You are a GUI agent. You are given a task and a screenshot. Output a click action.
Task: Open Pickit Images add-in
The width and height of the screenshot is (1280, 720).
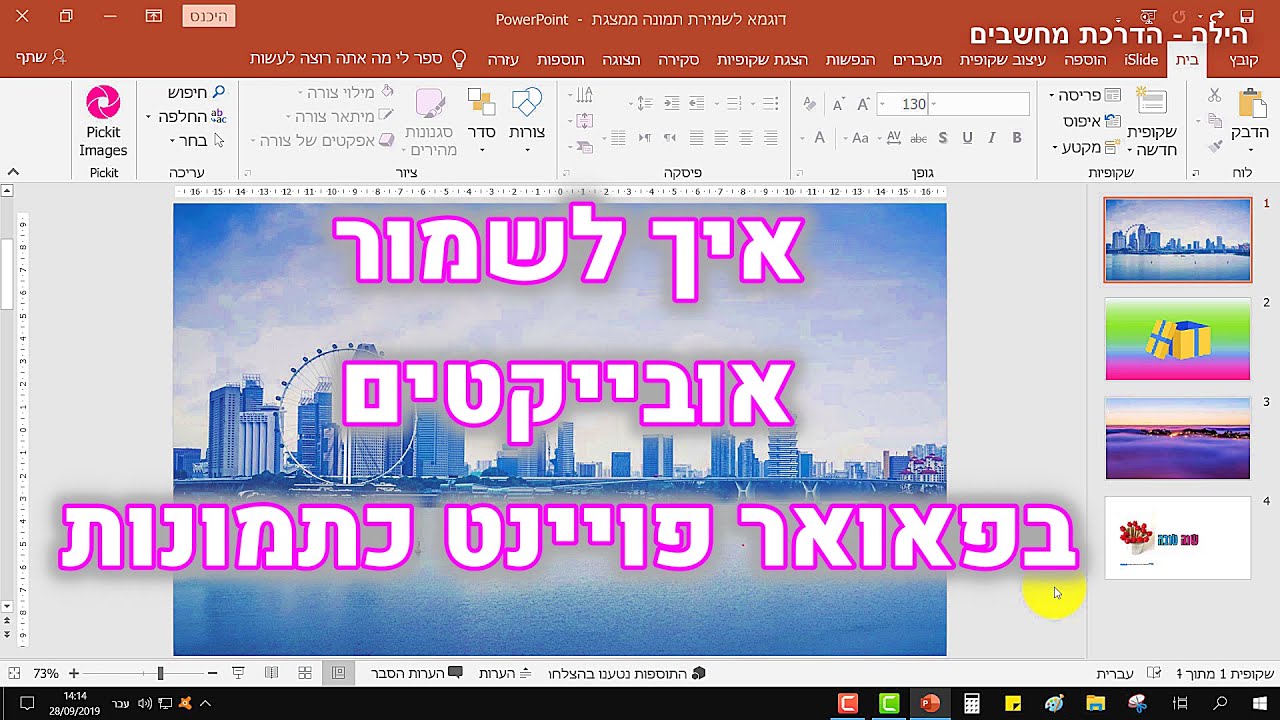point(103,122)
